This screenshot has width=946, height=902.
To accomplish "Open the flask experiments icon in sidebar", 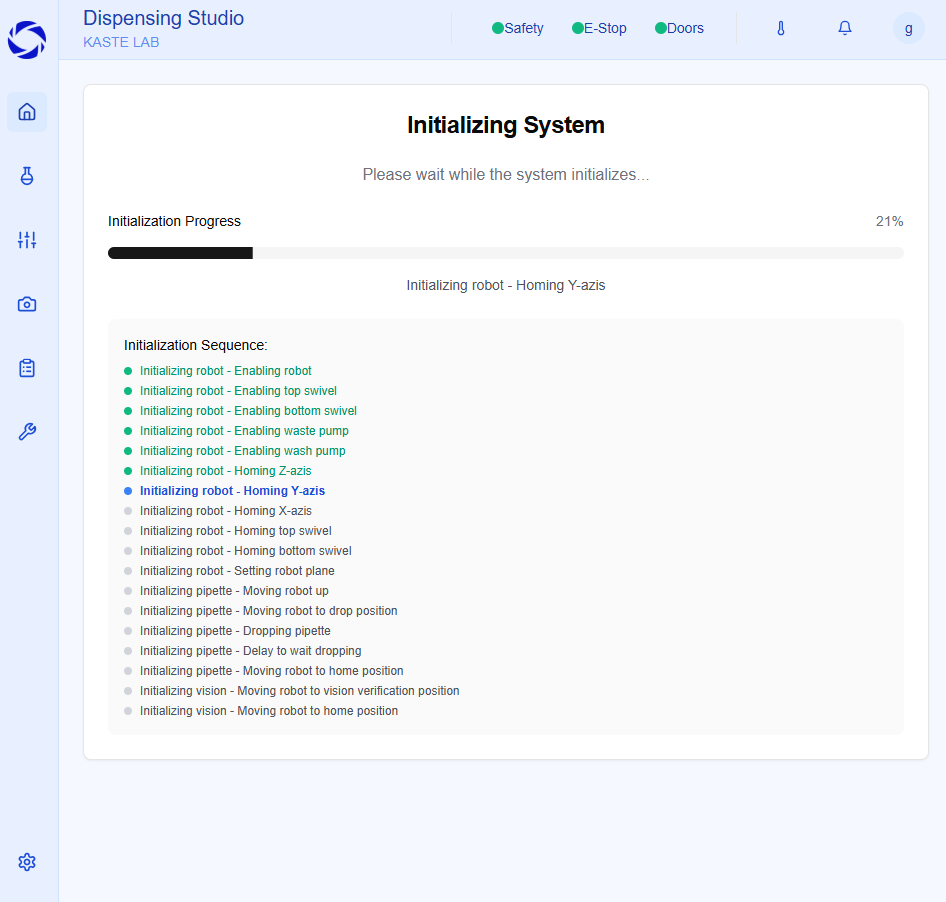I will click(27, 176).
